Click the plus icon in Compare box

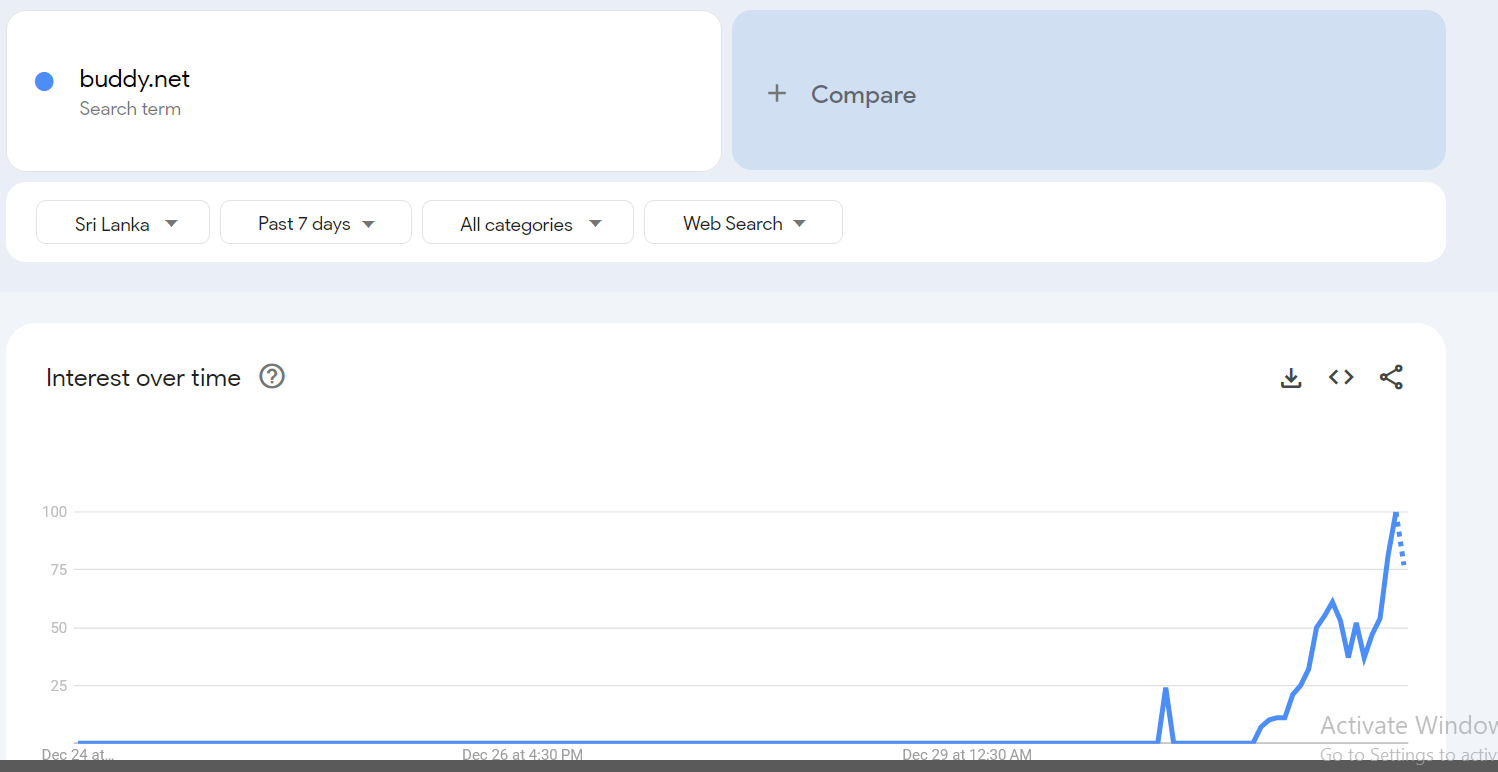[x=777, y=94]
